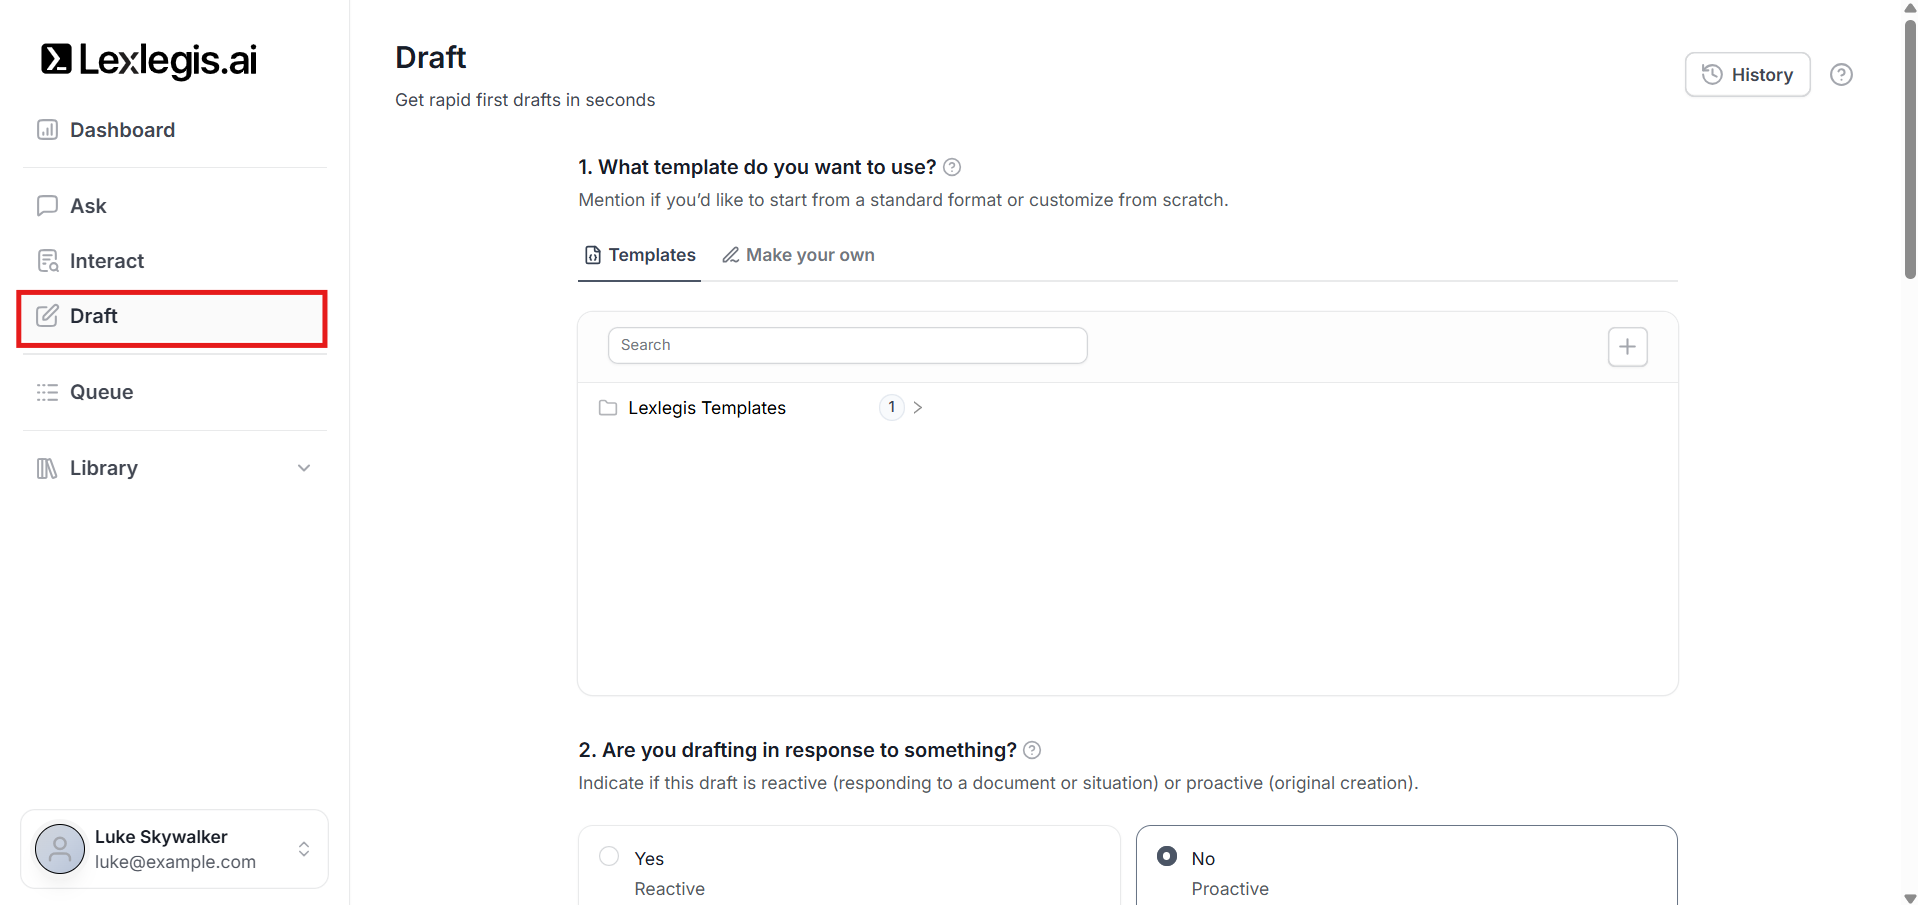Click the info icon next to template question
Screen dimensions: 1918x905
tap(952, 167)
